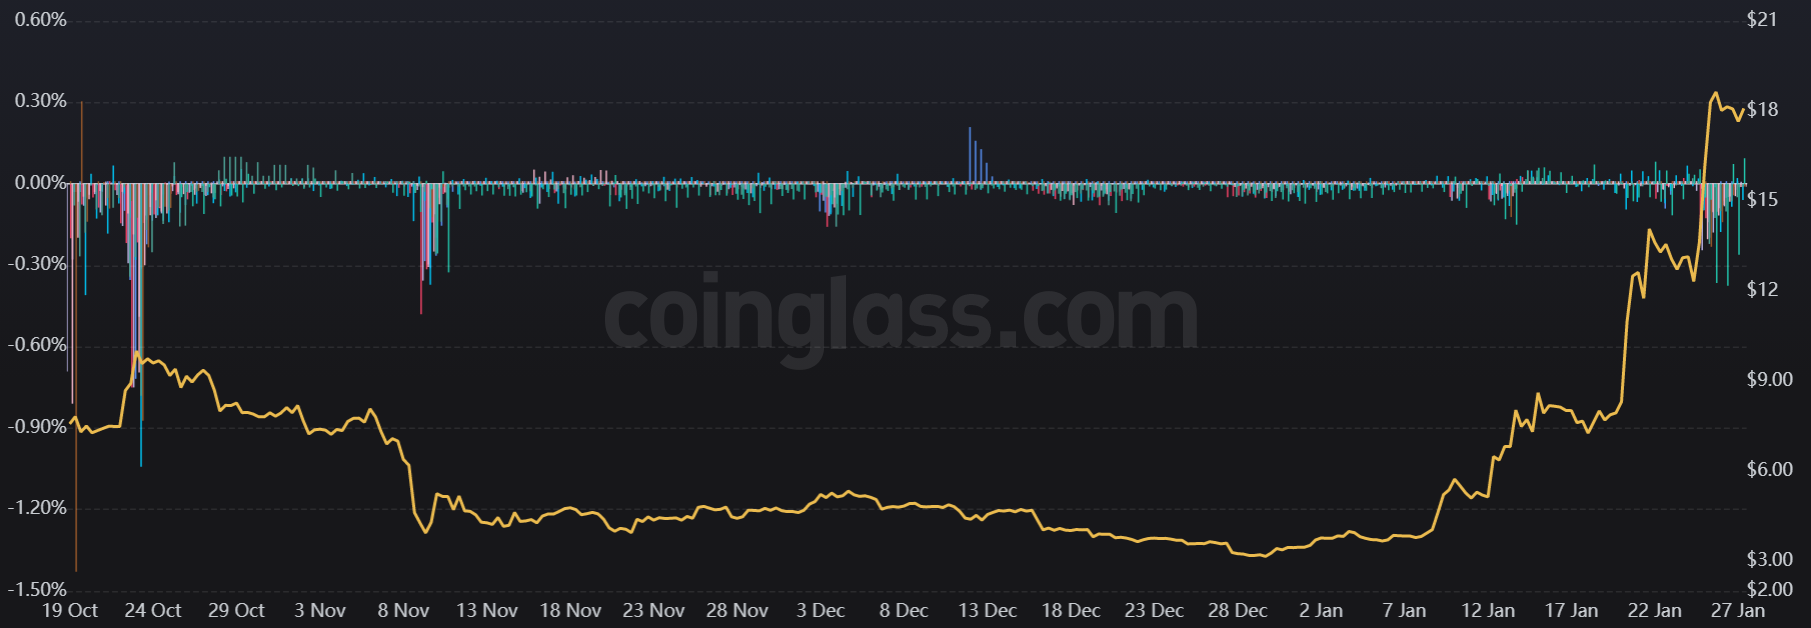This screenshot has width=1811, height=628.
Task: Click the $9.00 price axis label
Action: [x=1769, y=379]
